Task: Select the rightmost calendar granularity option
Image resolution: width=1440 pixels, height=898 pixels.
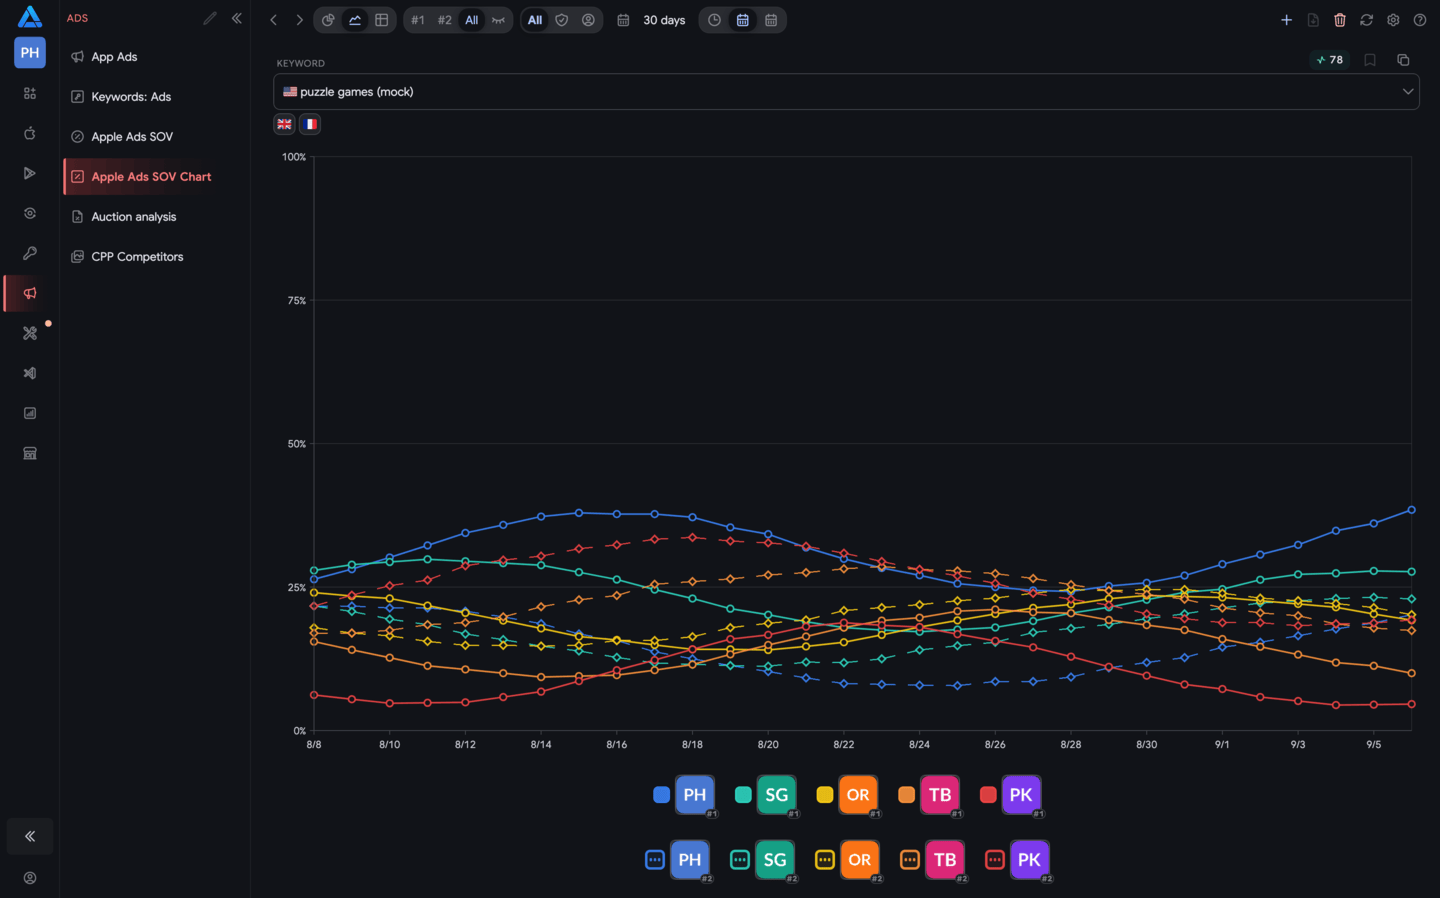Action: pos(771,20)
